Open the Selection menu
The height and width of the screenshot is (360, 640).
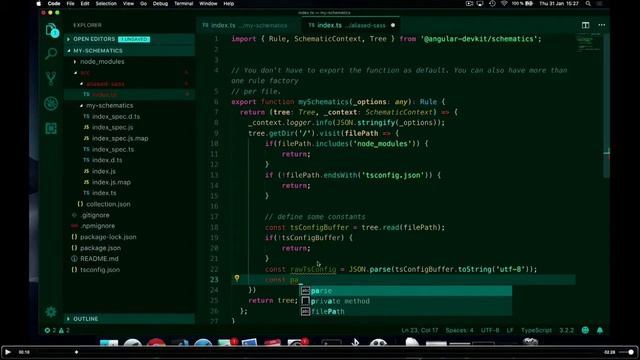pos(106,4)
